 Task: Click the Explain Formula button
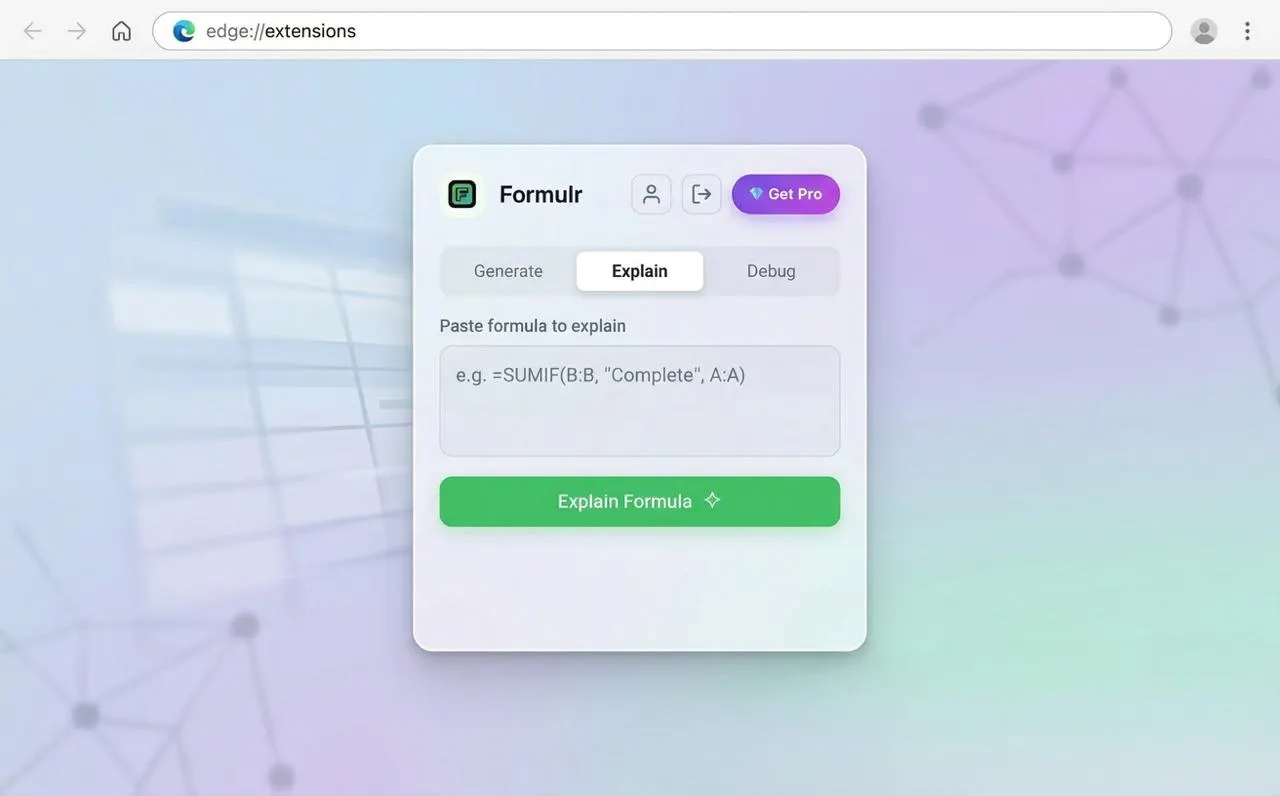coord(640,501)
